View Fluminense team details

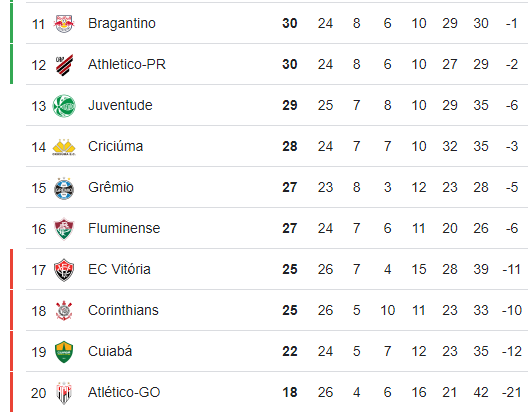point(124,228)
